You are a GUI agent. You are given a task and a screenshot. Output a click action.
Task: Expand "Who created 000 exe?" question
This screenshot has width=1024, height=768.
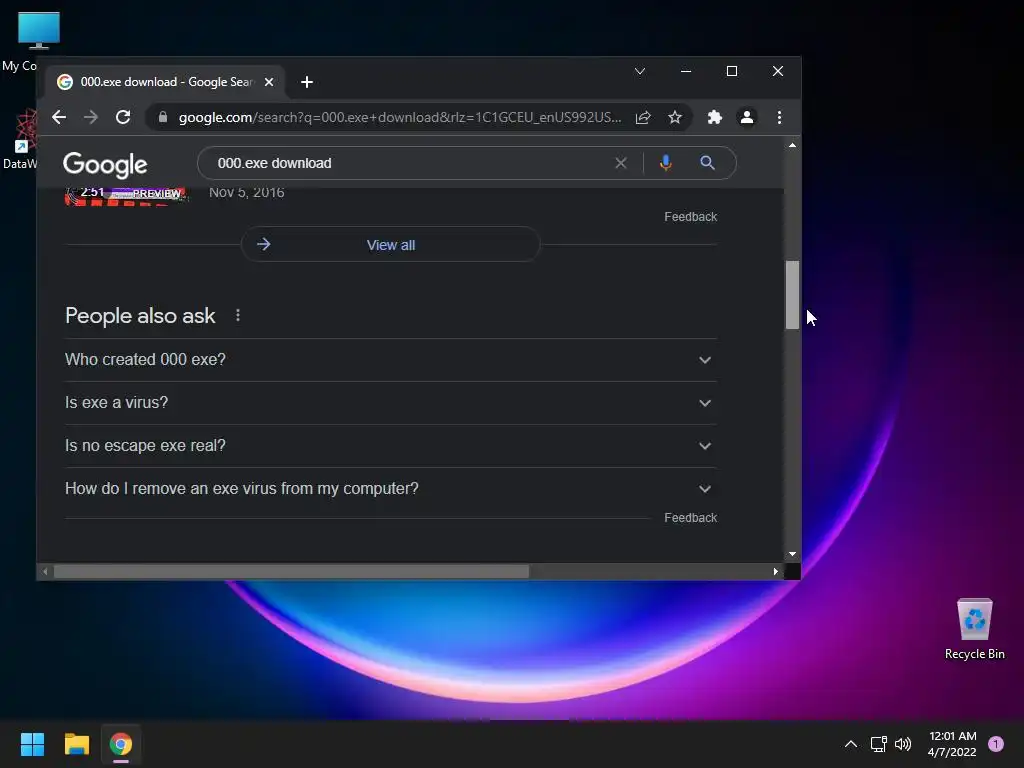pyautogui.click(x=391, y=360)
